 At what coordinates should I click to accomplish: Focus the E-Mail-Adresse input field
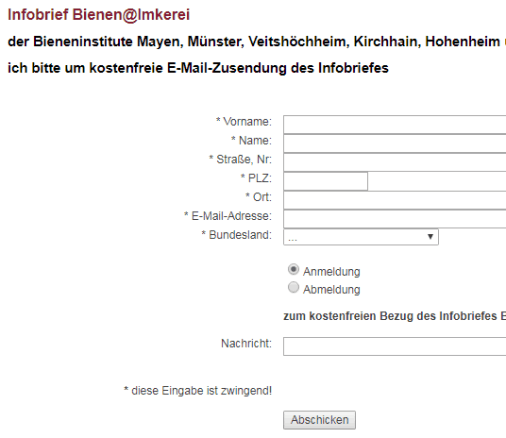point(395,219)
